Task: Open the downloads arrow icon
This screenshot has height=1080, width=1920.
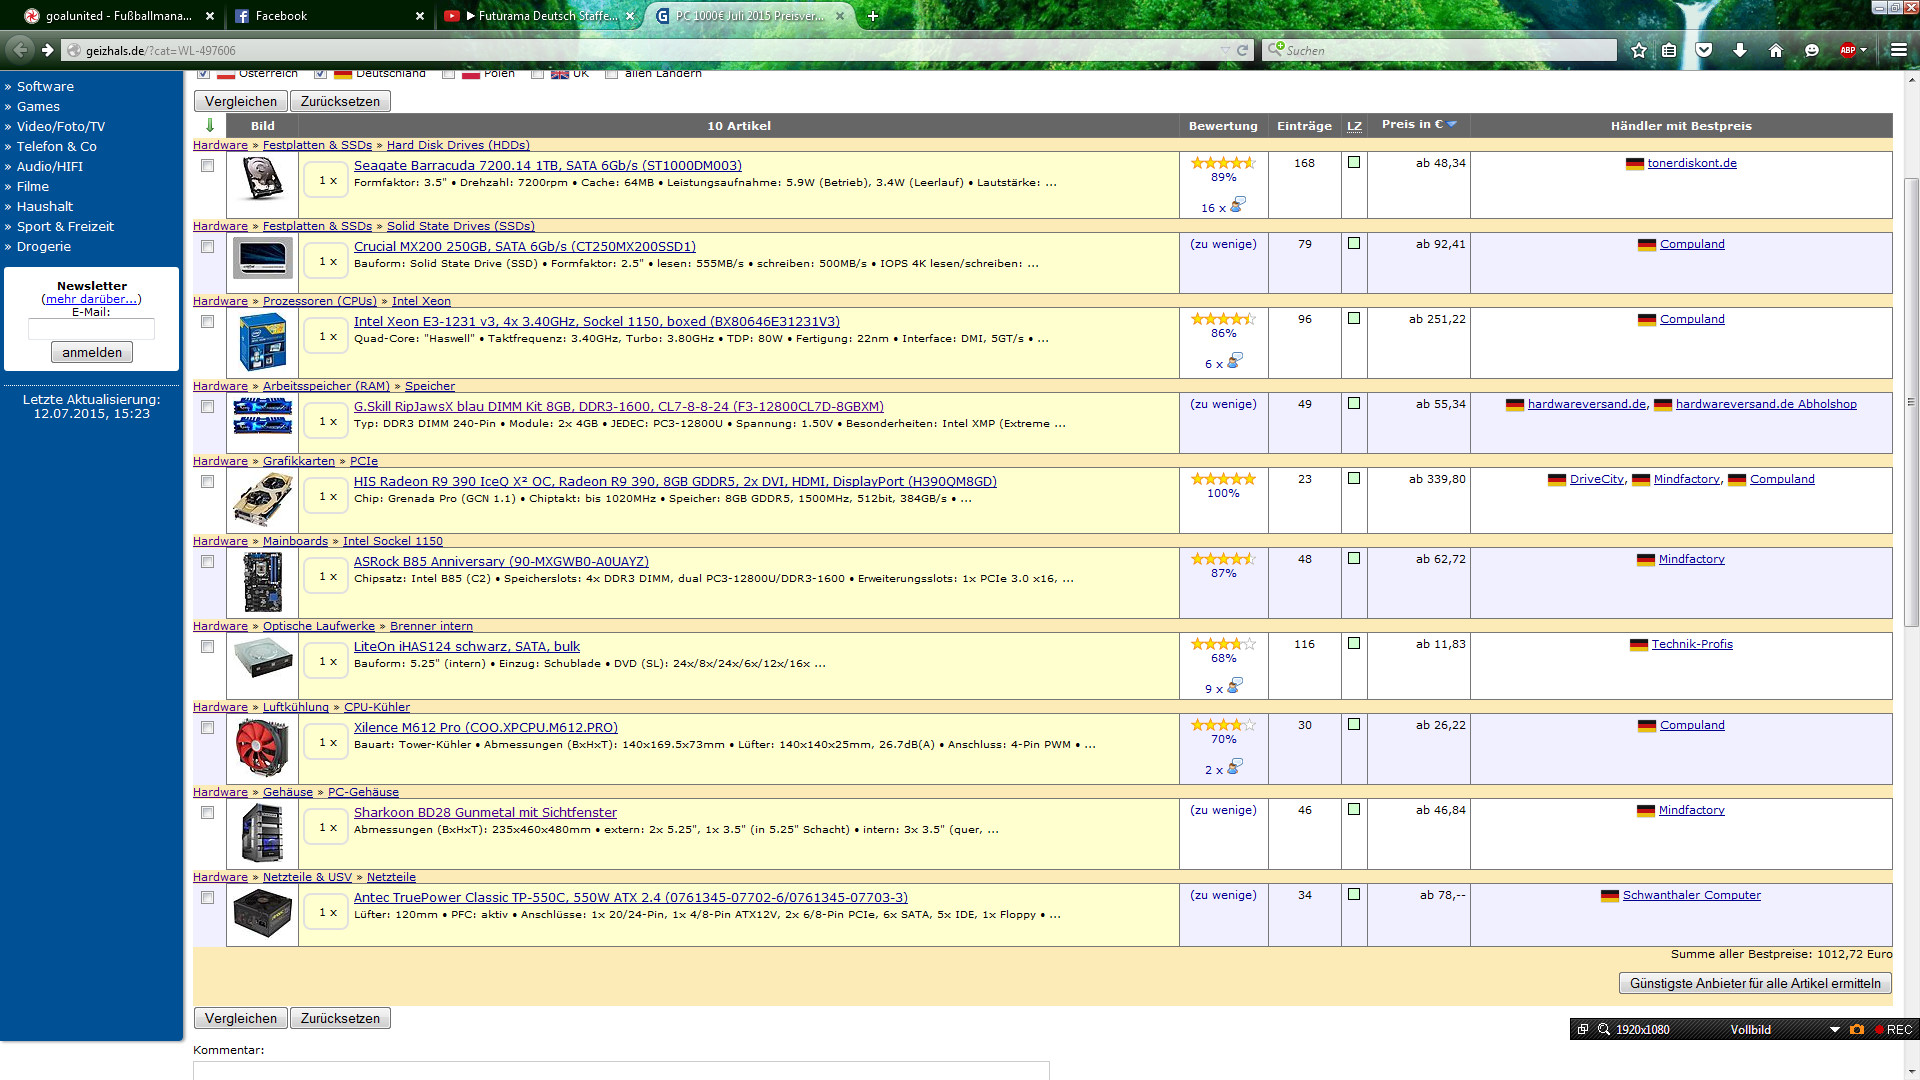Action: pos(1740,50)
